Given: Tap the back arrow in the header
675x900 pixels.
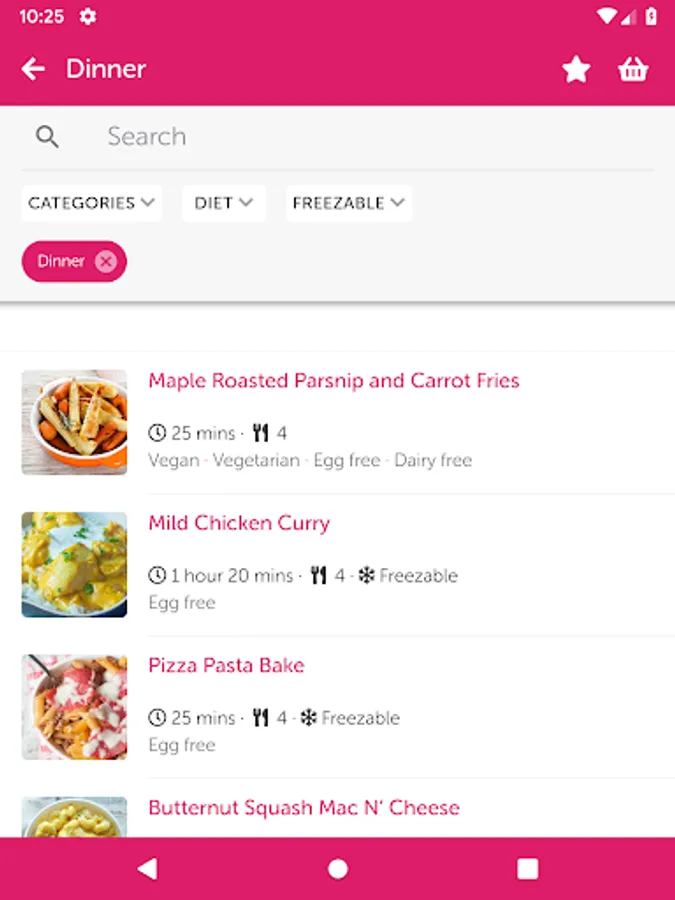Looking at the screenshot, I should [33, 69].
